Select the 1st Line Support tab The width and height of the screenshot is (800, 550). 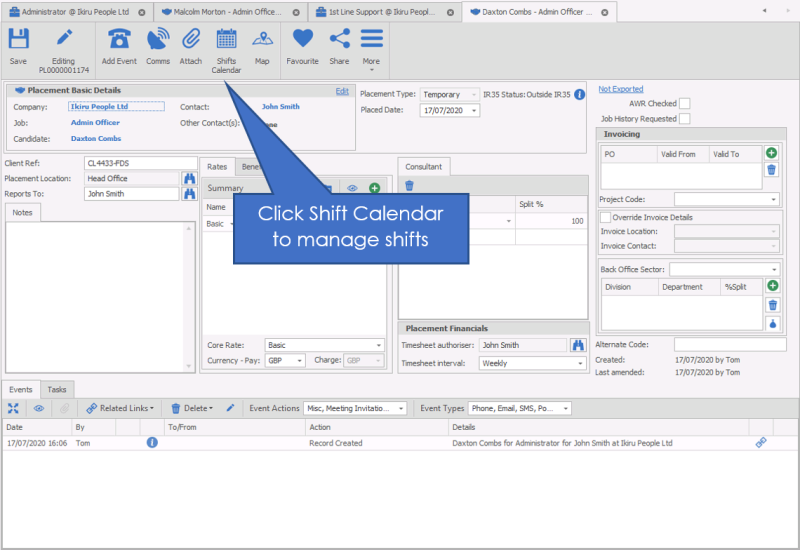(382, 12)
